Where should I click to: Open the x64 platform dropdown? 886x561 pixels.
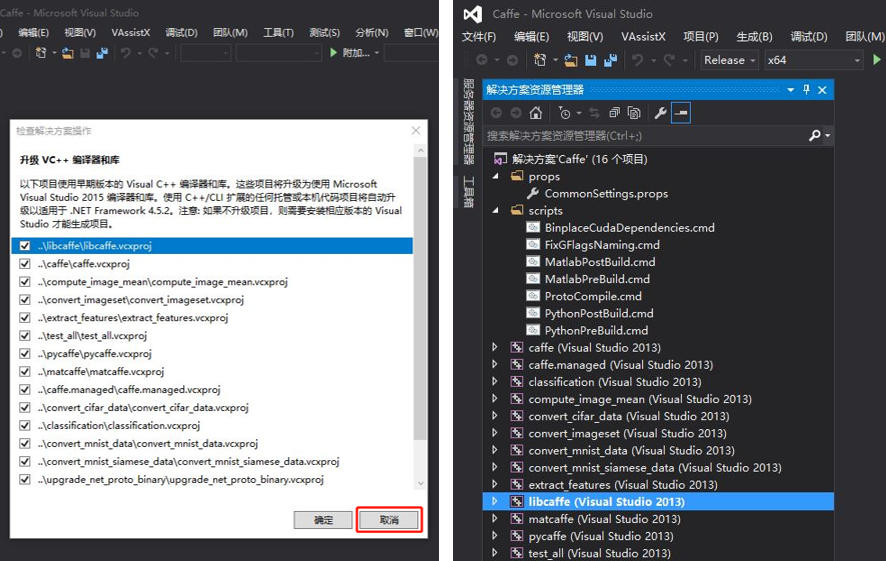pyautogui.click(x=814, y=60)
